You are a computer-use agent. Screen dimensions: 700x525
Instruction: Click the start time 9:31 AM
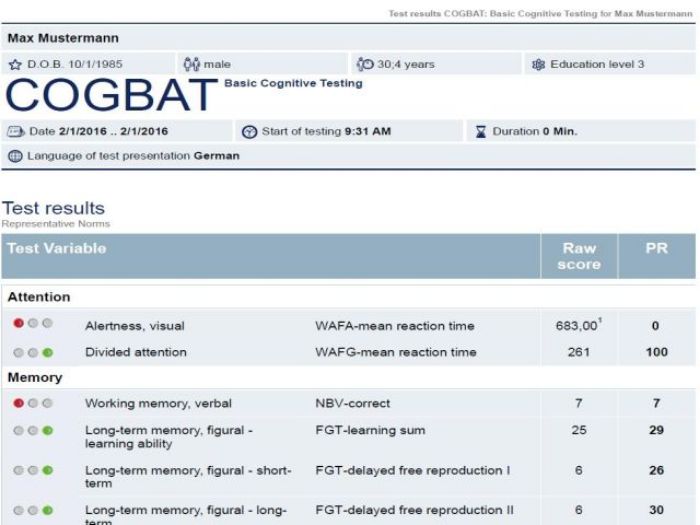pyautogui.click(x=368, y=131)
